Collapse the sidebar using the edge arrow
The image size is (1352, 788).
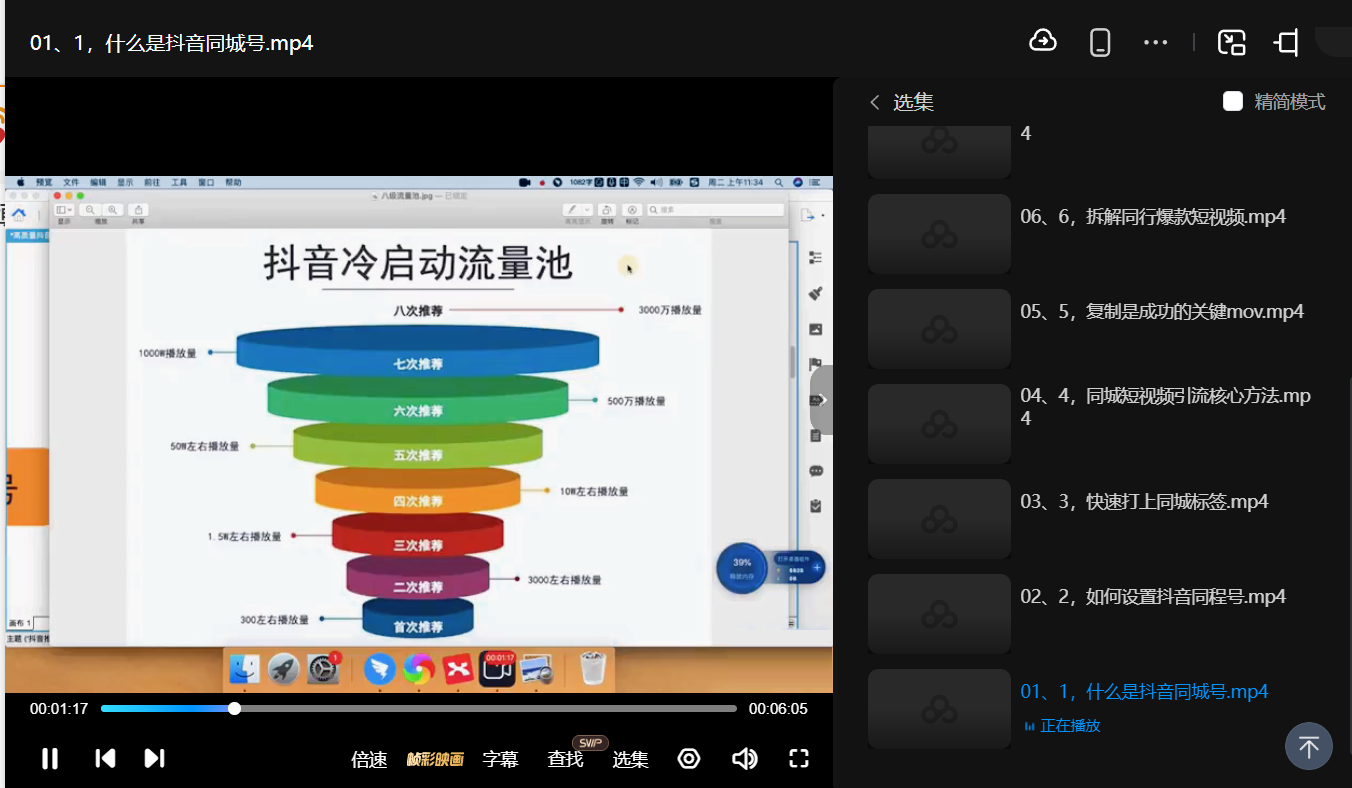click(x=821, y=400)
